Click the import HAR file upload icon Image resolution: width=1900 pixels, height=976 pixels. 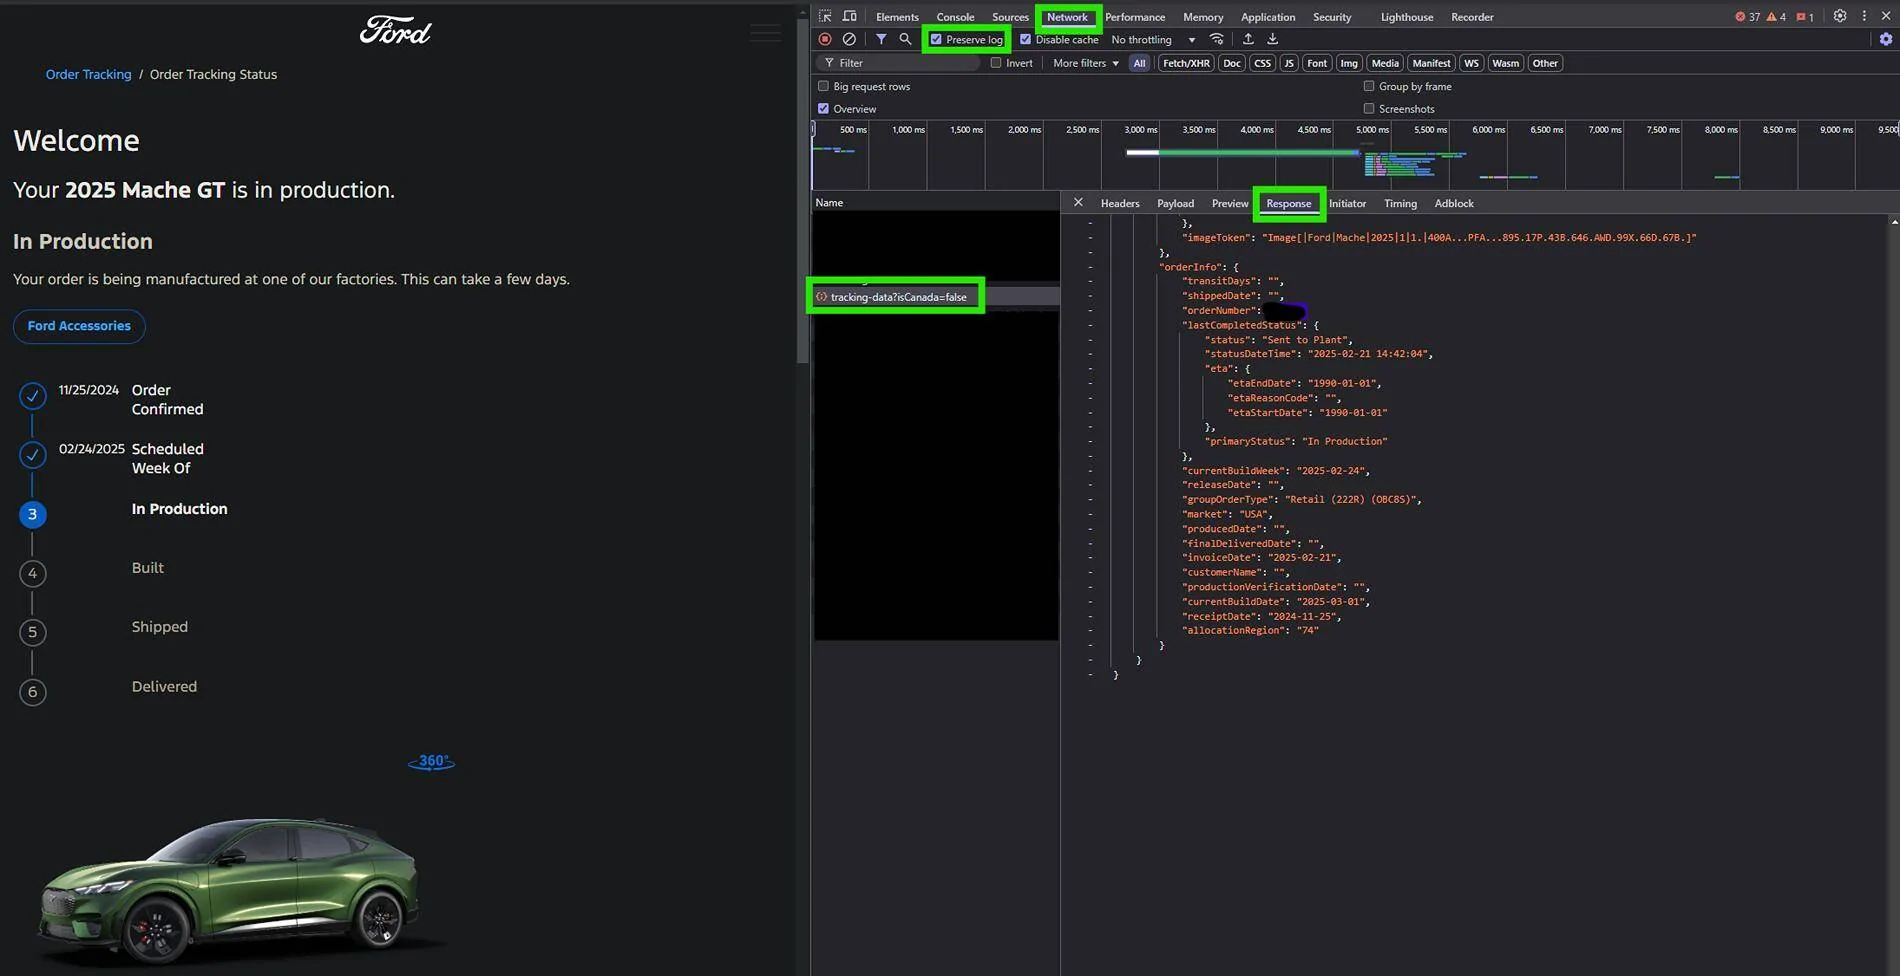click(1248, 39)
